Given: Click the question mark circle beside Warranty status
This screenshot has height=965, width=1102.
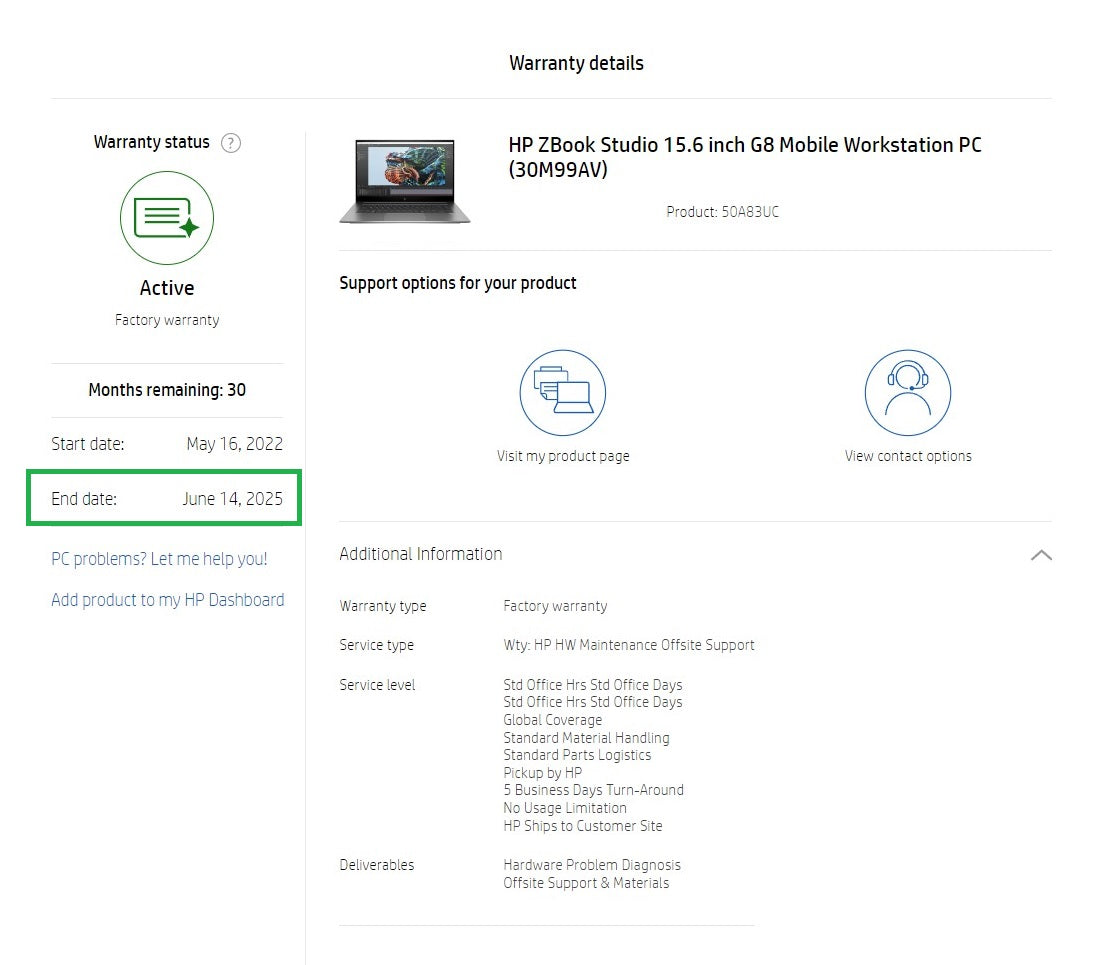Looking at the screenshot, I should (231, 143).
